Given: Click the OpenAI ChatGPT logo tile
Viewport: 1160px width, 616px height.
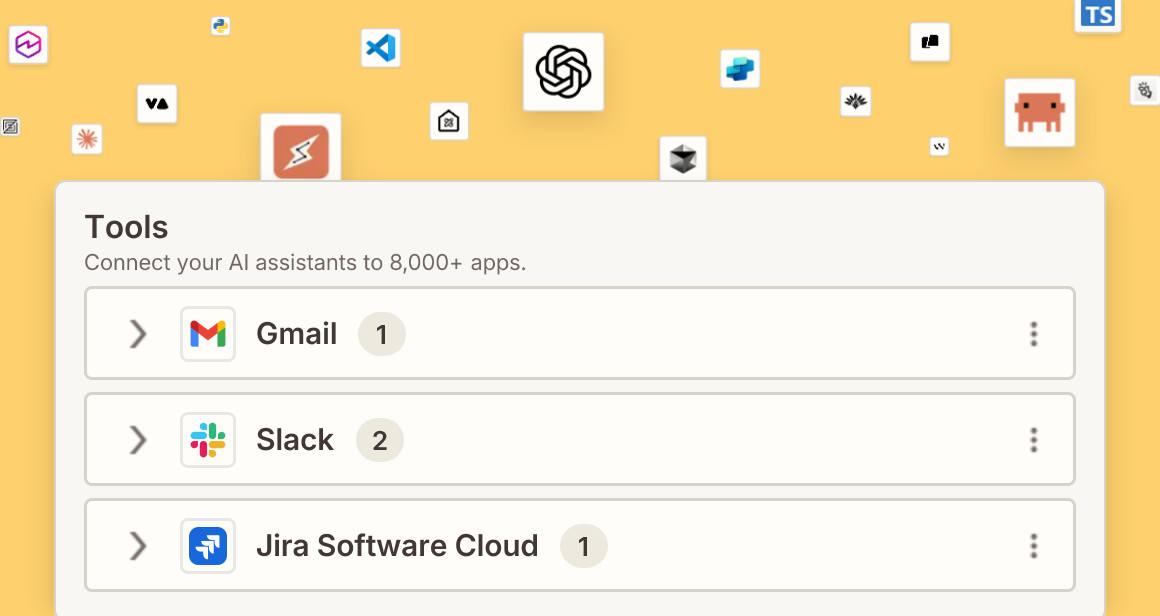Looking at the screenshot, I should [x=563, y=72].
